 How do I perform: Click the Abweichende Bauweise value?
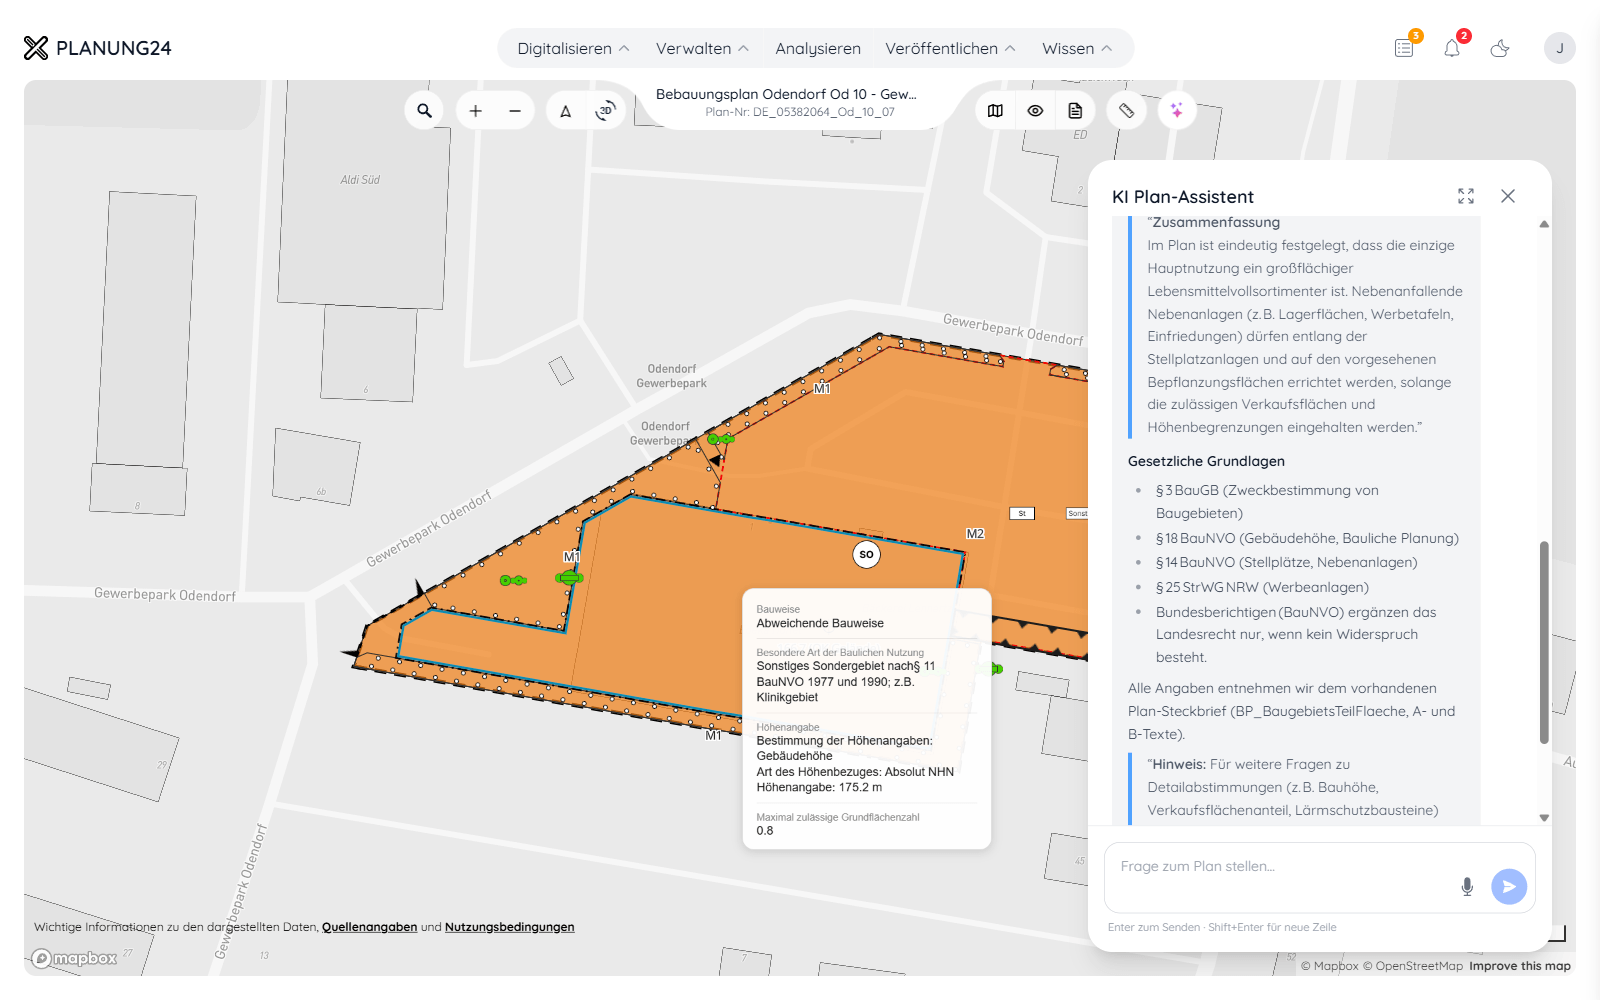(820, 623)
